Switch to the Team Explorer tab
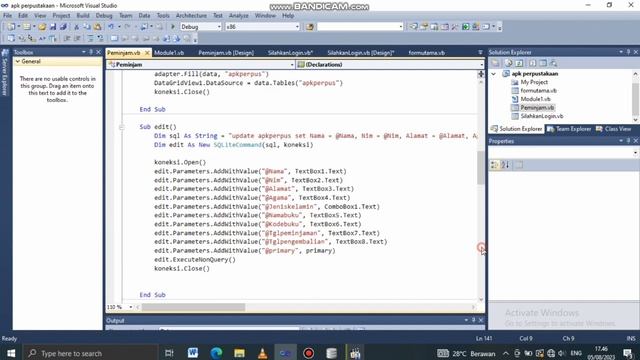This screenshot has width=640, height=360. (569, 129)
